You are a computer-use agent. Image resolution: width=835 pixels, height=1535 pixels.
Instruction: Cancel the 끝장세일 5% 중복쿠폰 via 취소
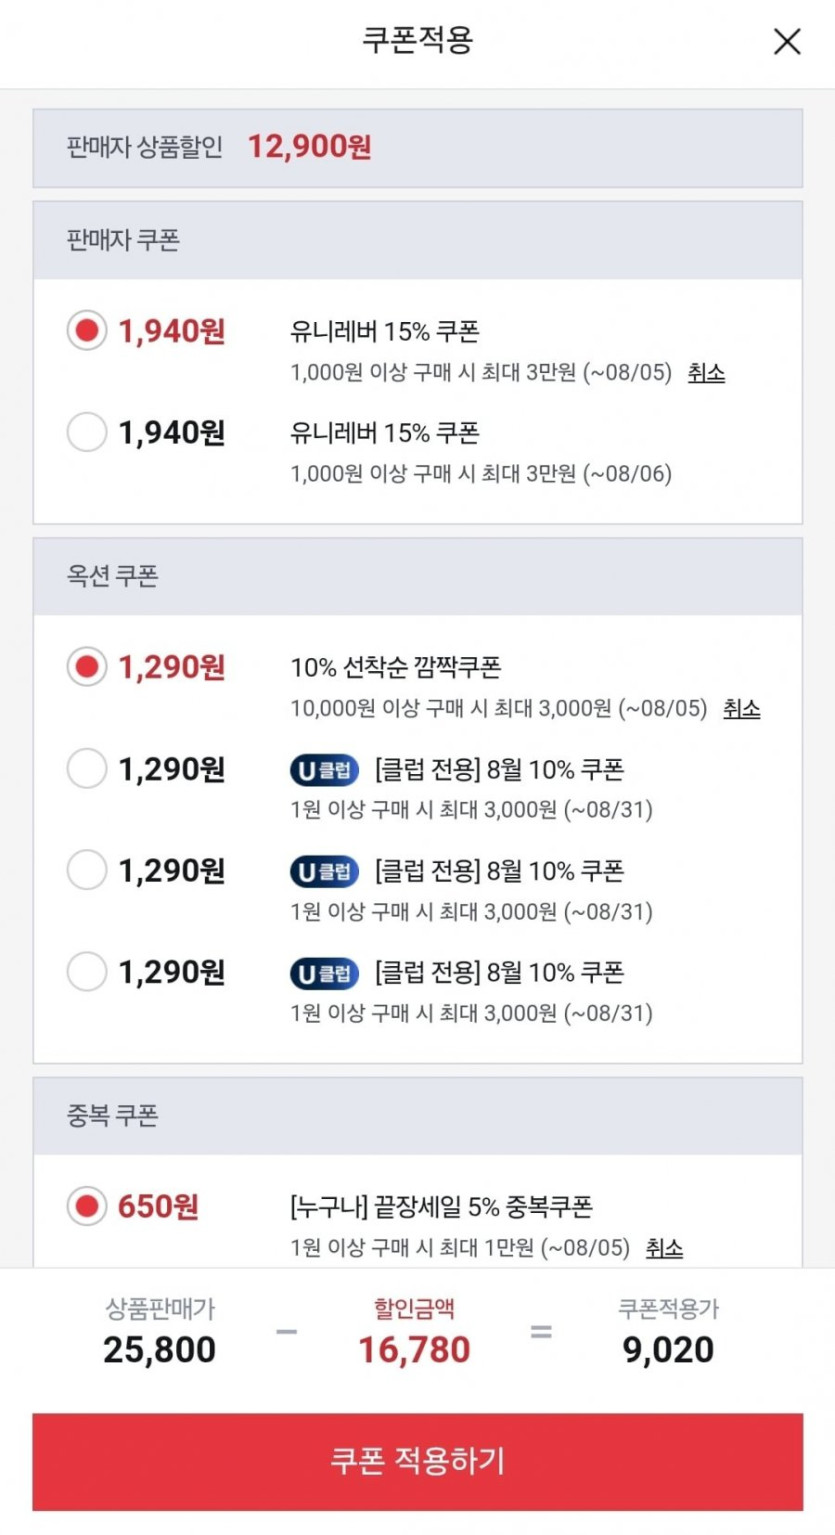point(664,1248)
